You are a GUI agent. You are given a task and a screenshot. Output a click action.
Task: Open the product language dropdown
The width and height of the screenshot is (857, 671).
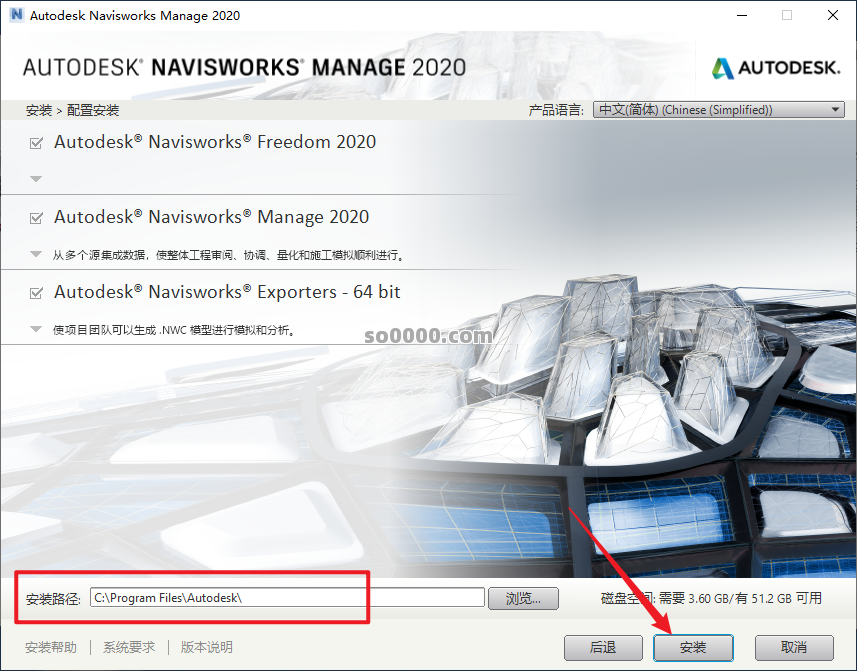pyautogui.click(x=718, y=110)
